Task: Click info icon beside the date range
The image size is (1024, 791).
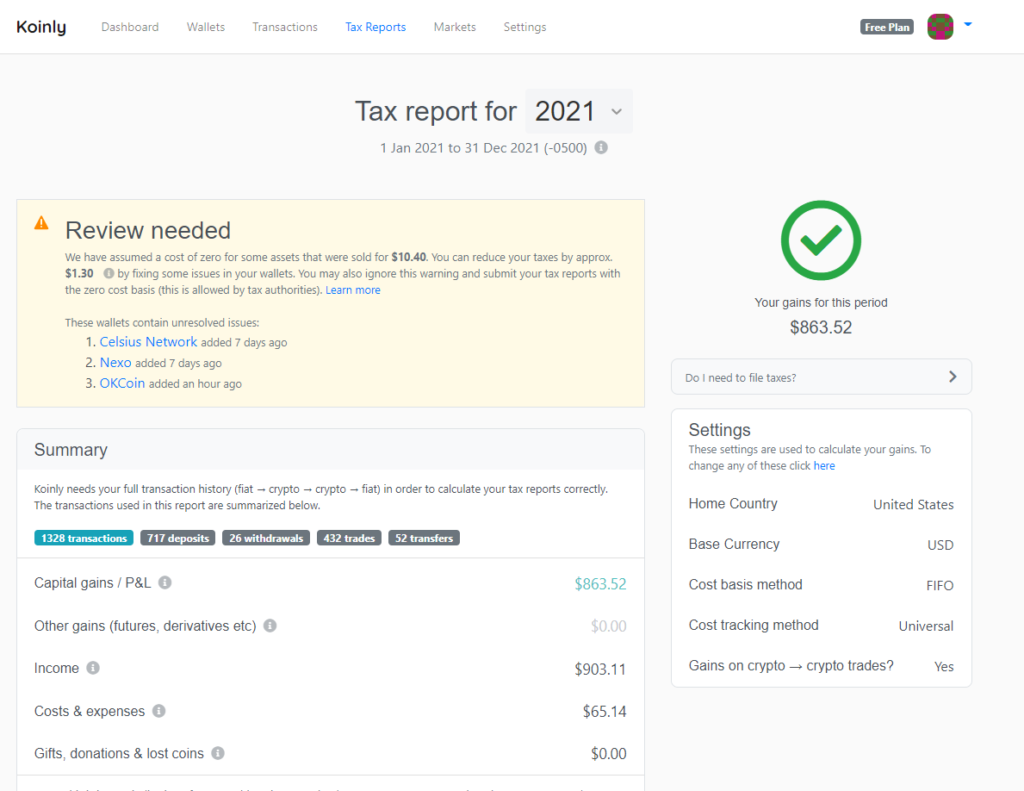Action: pyautogui.click(x=601, y=148)
